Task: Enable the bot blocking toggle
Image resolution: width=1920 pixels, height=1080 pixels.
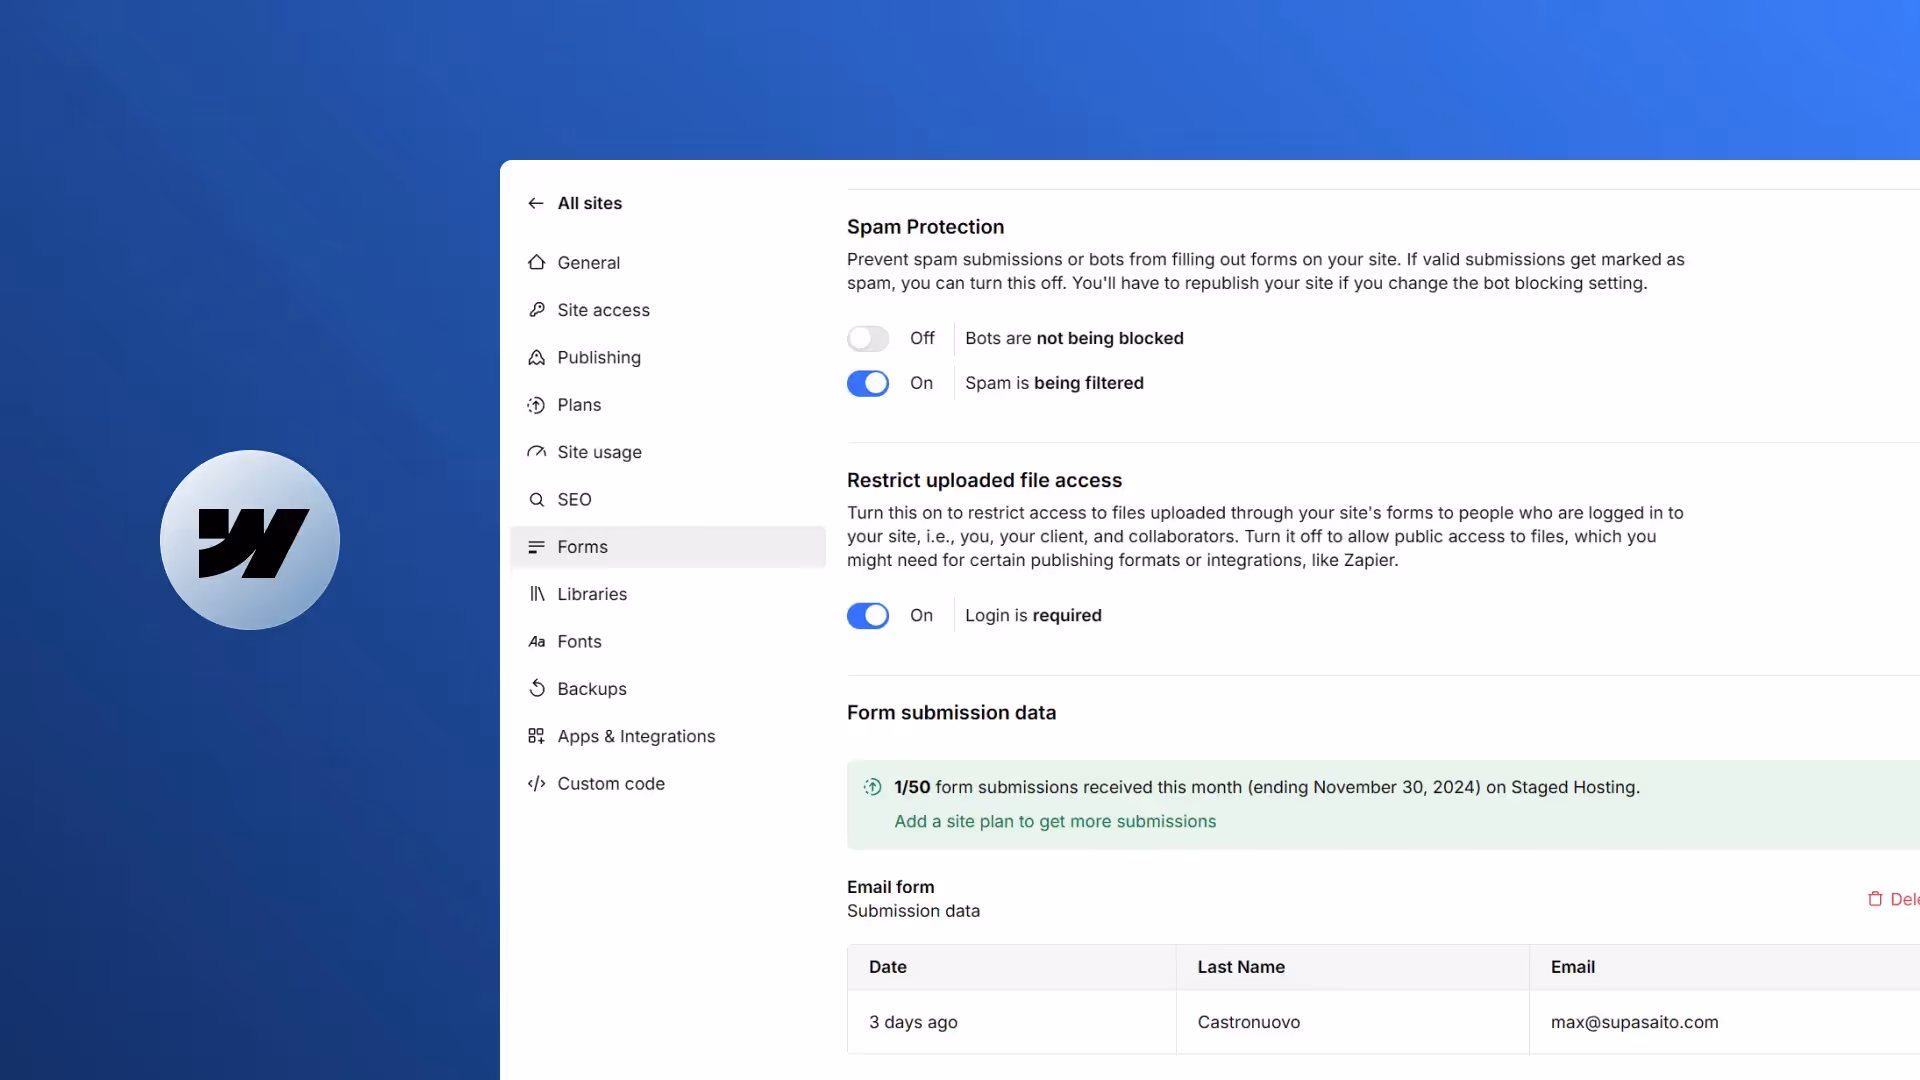Action: point(868,338)
